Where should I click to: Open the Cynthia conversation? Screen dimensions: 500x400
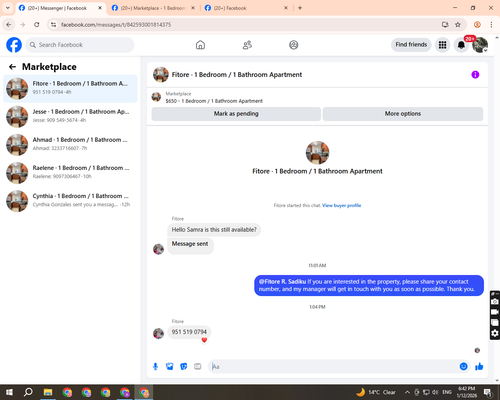click(70, 200)
